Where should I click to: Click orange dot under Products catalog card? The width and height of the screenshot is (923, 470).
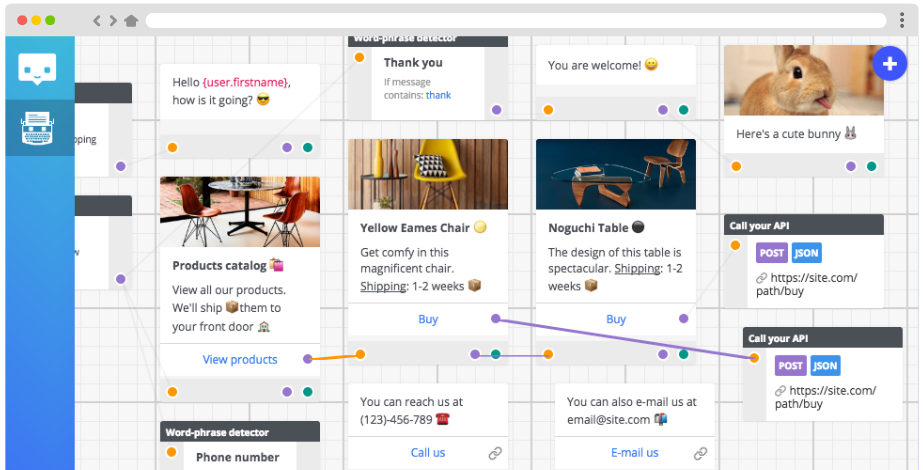click(x=172, y=392)
